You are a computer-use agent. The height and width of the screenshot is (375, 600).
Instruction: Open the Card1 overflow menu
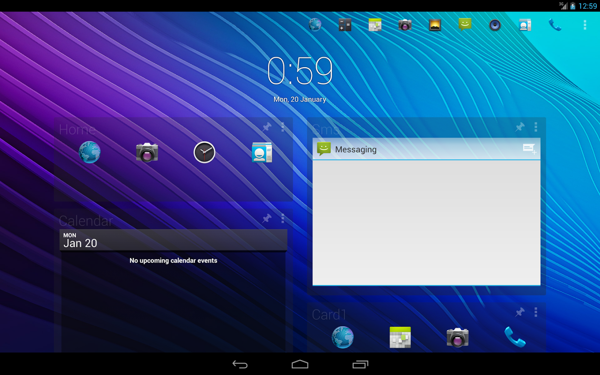pyautogui.click(x=536, y=312)
